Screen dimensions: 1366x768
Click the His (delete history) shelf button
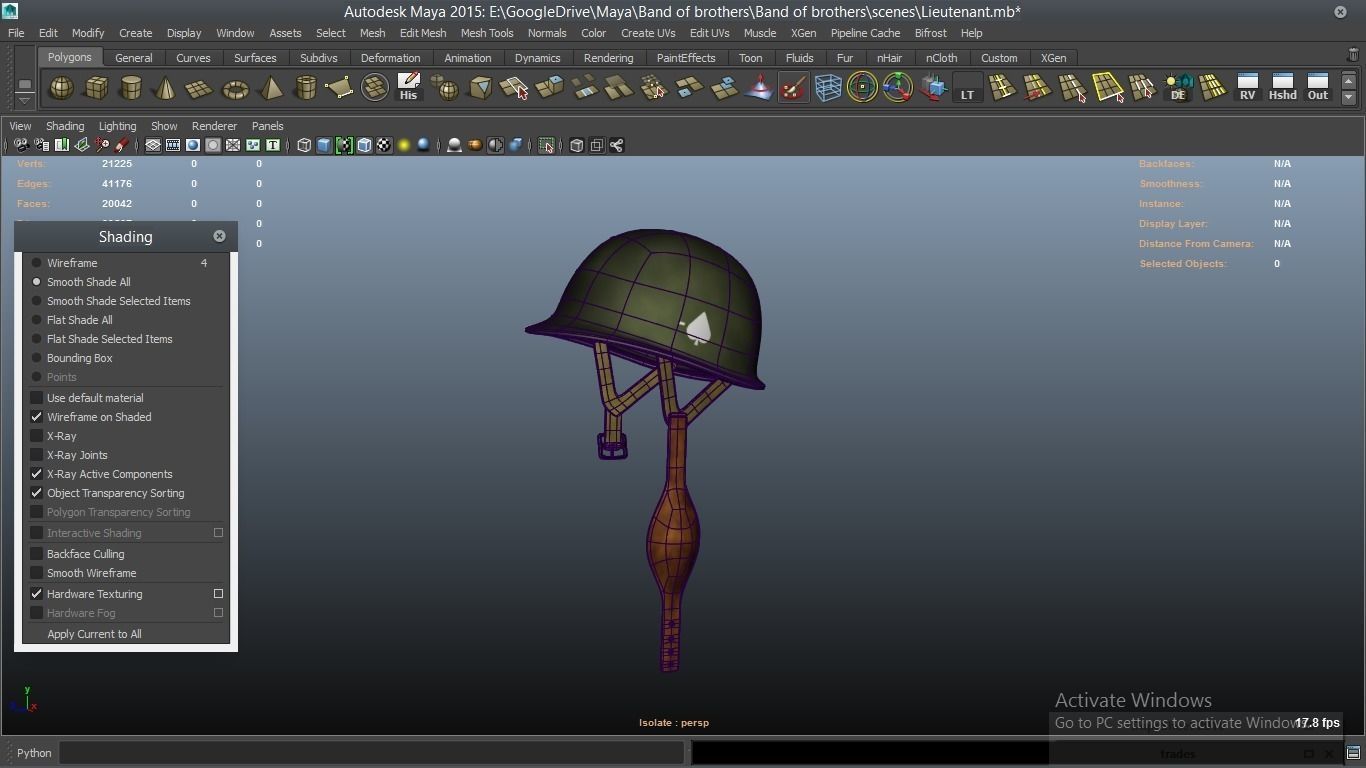coord(408,89)
